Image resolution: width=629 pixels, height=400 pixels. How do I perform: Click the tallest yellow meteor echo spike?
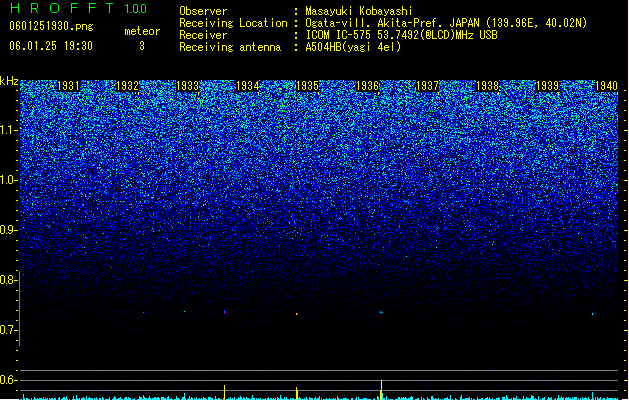pos(381,389)
